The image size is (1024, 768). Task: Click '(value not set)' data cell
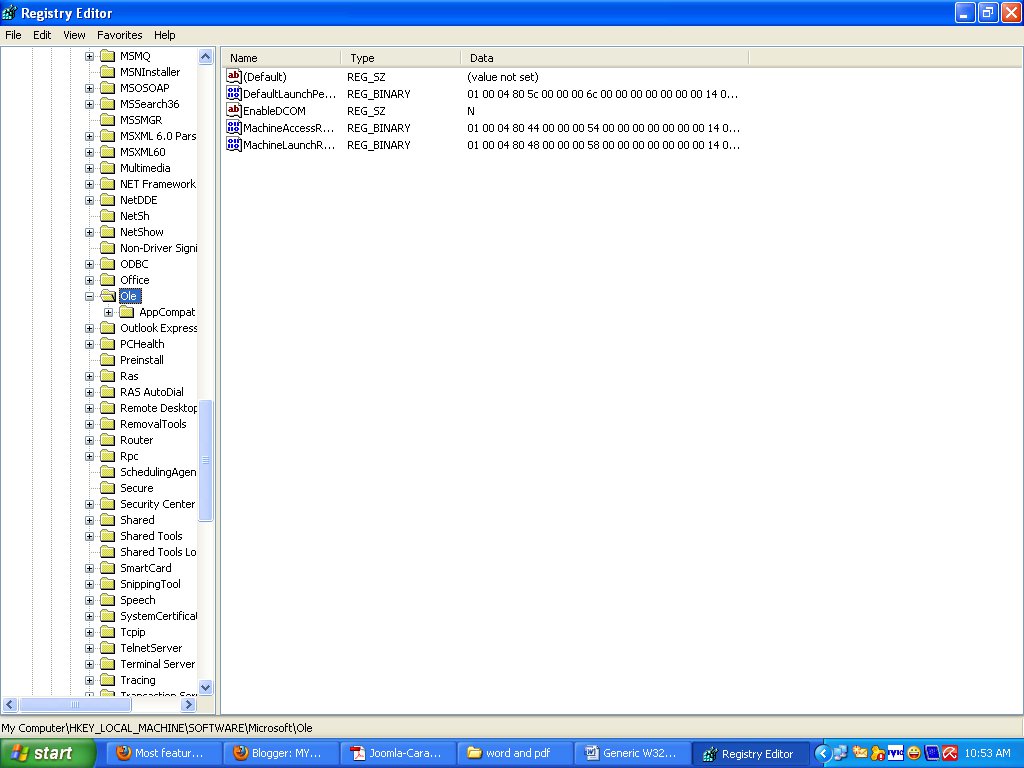click(x=503, y=77)
